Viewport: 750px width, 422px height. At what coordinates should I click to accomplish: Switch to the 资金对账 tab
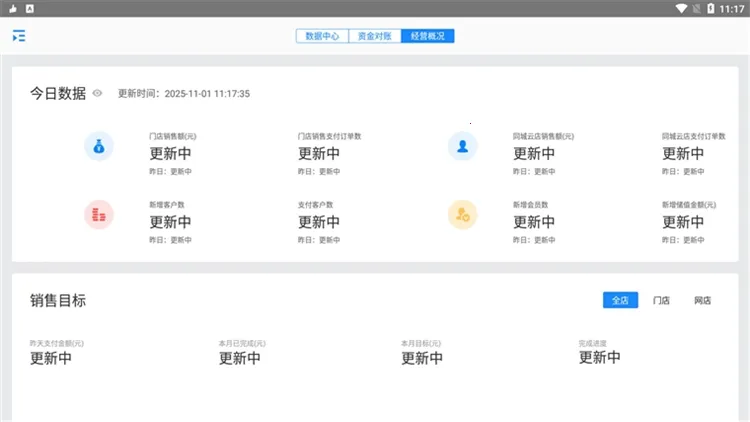click(x=374, y=36)
